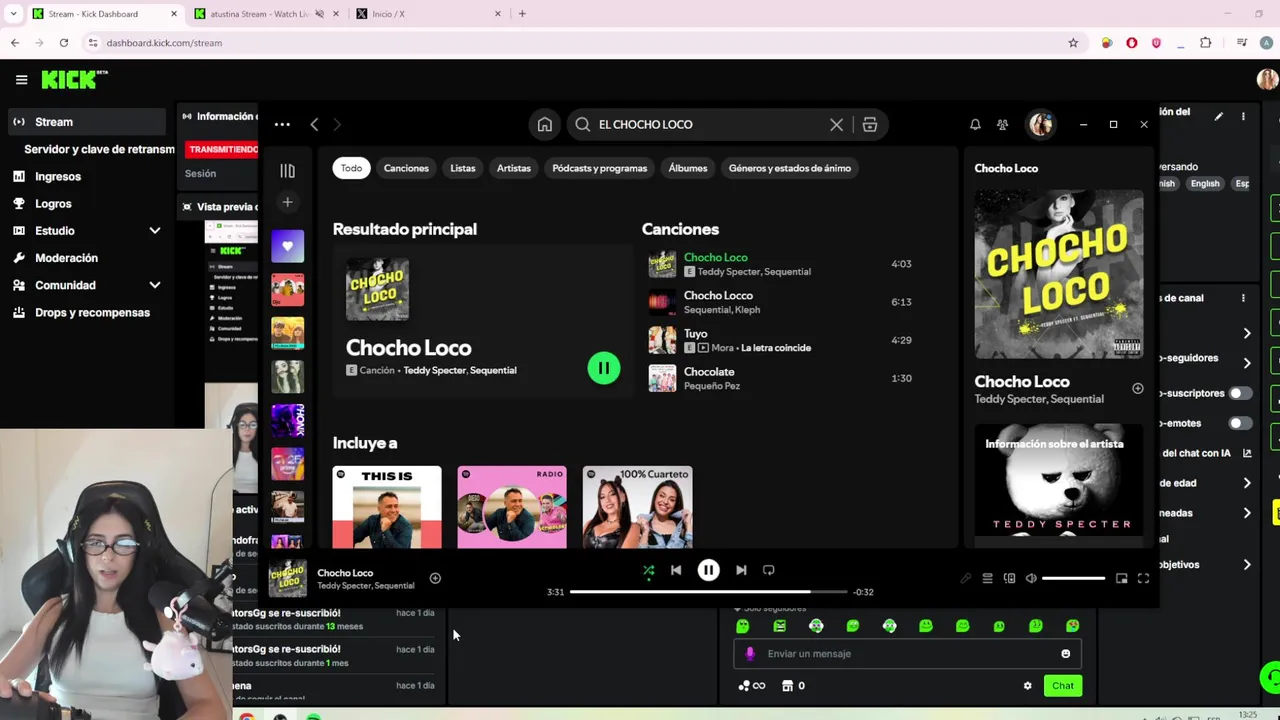Open stream info three-dot menu
Viewport: 1280px width, 720px height.
1243,116
